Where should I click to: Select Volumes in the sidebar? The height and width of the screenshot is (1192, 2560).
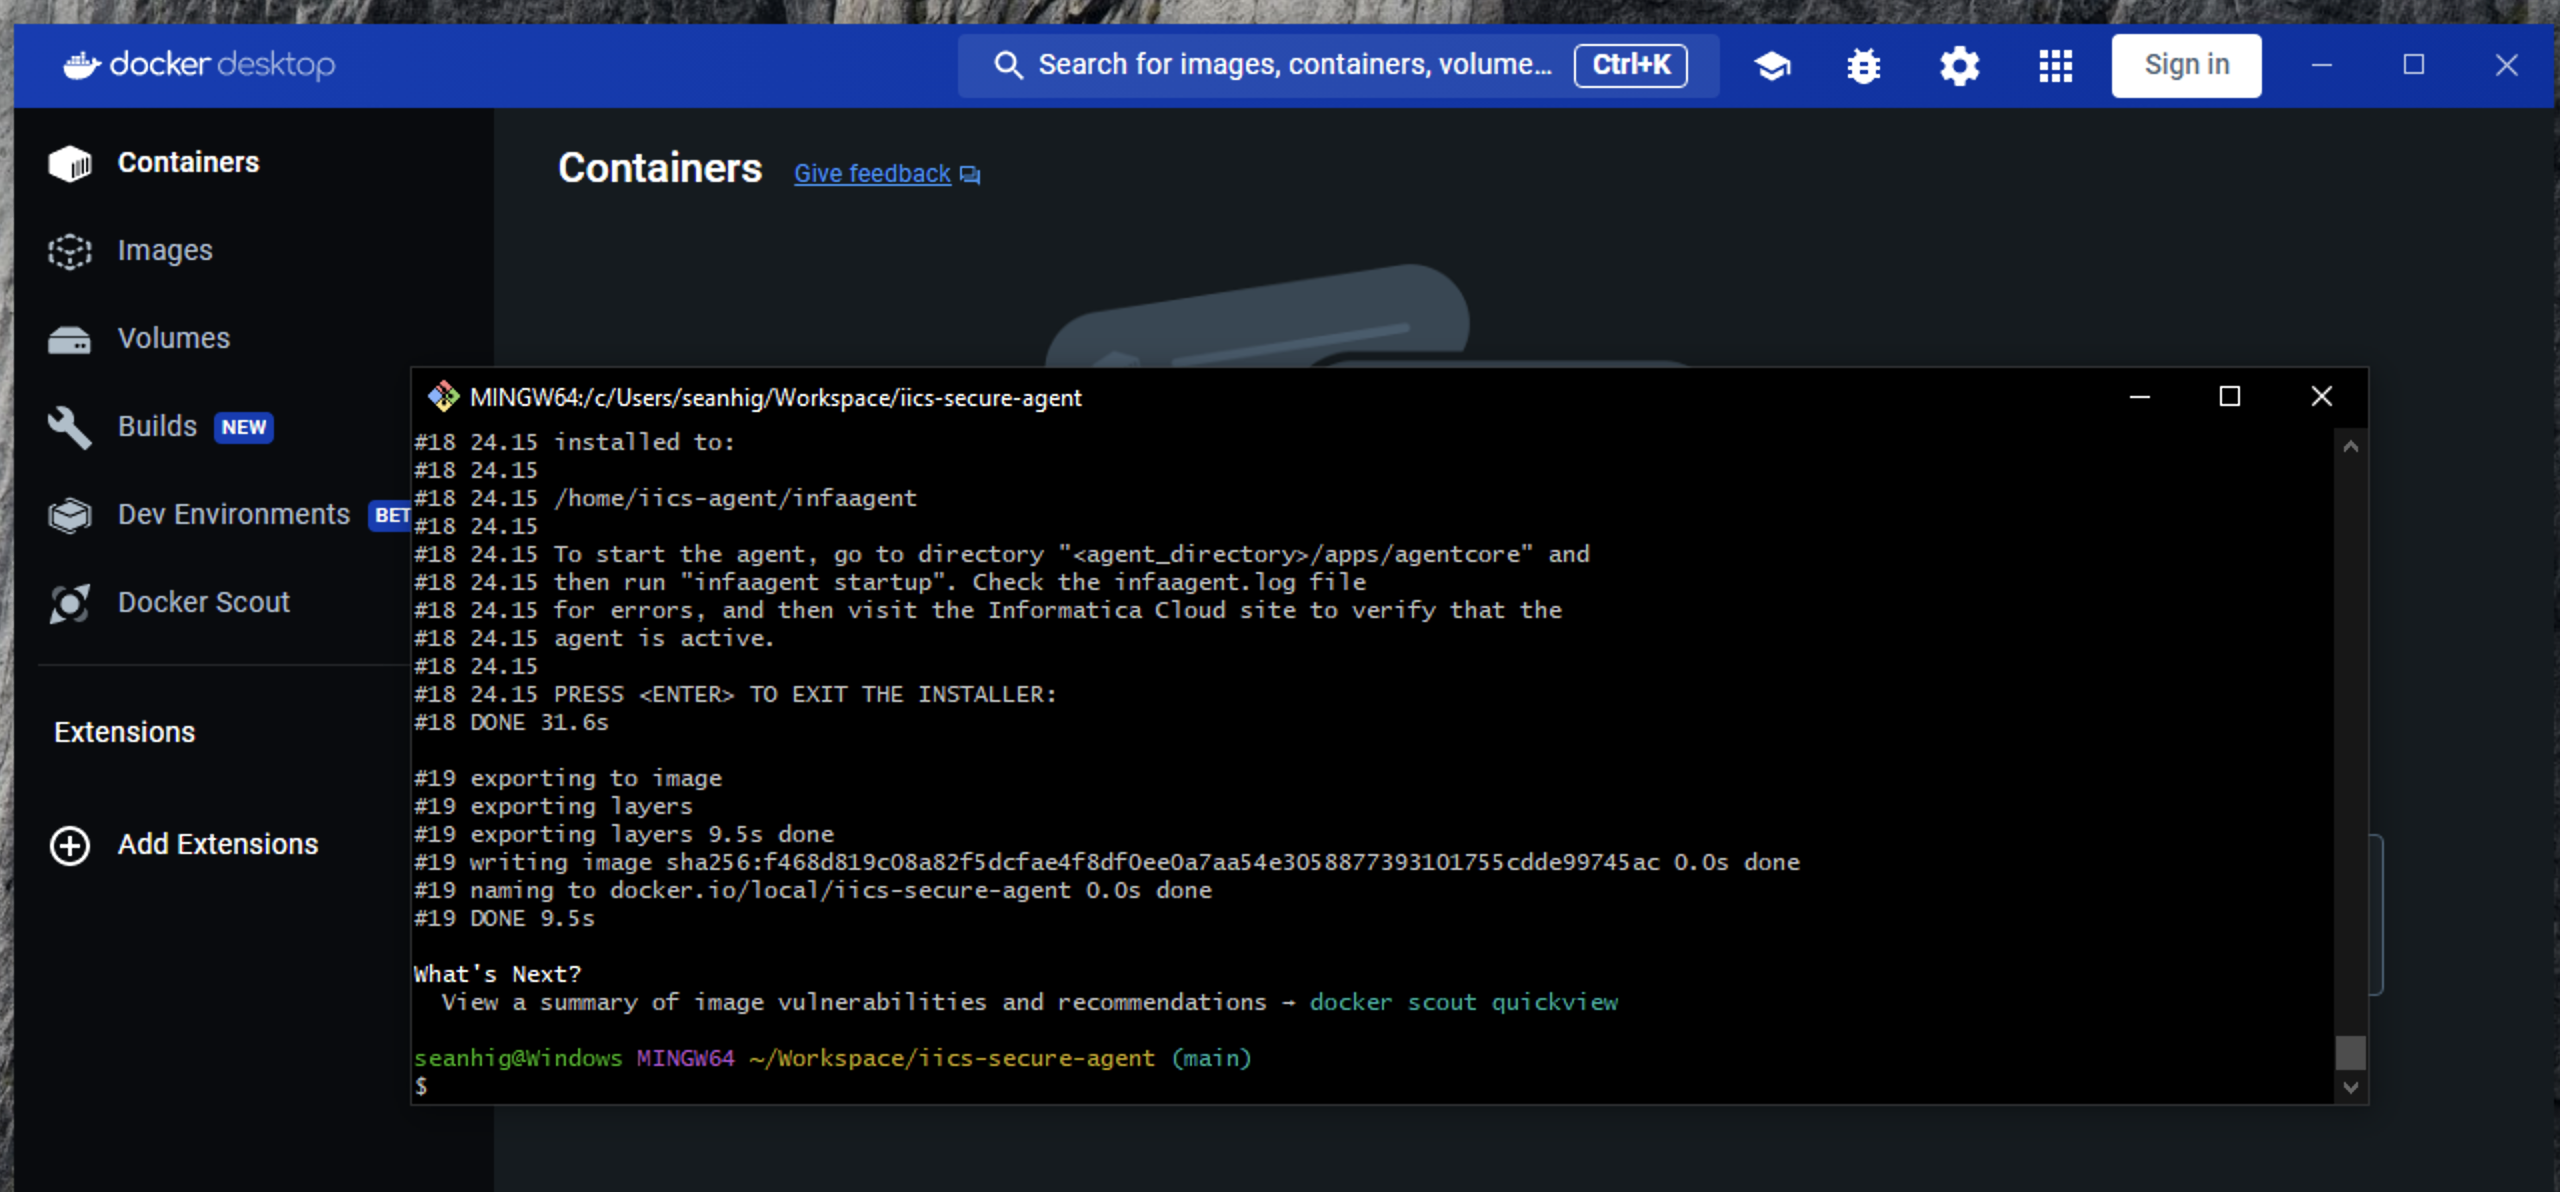174,338
